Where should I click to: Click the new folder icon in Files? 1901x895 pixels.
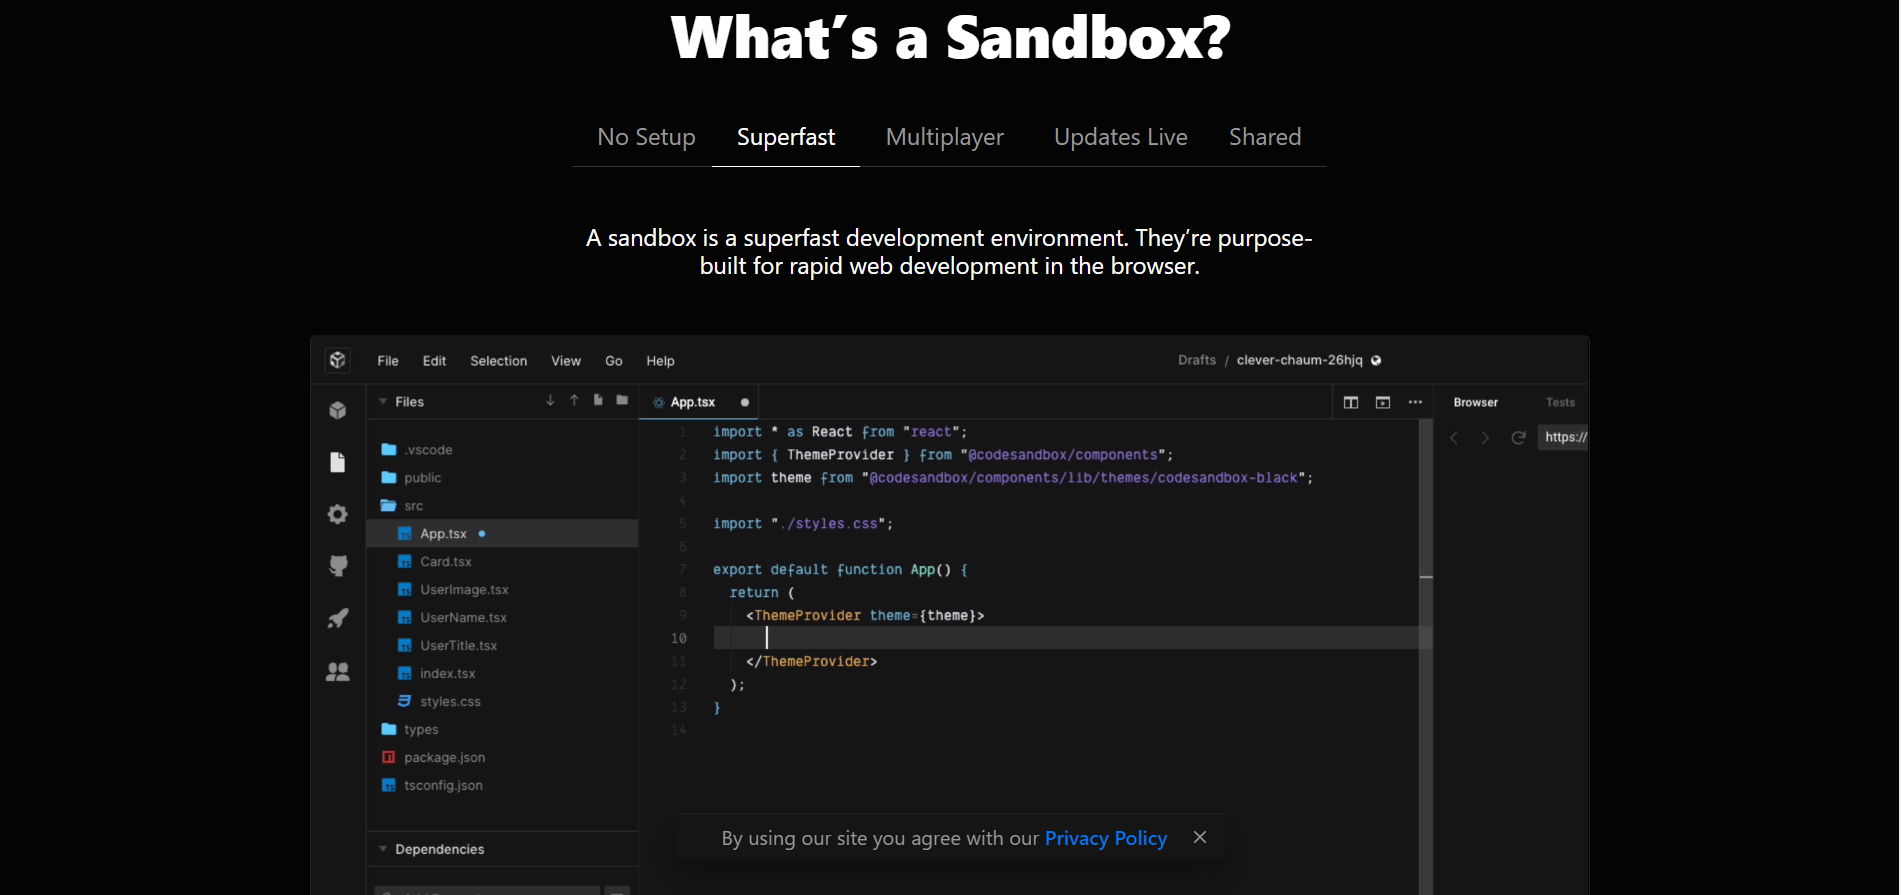pos(622,401)
